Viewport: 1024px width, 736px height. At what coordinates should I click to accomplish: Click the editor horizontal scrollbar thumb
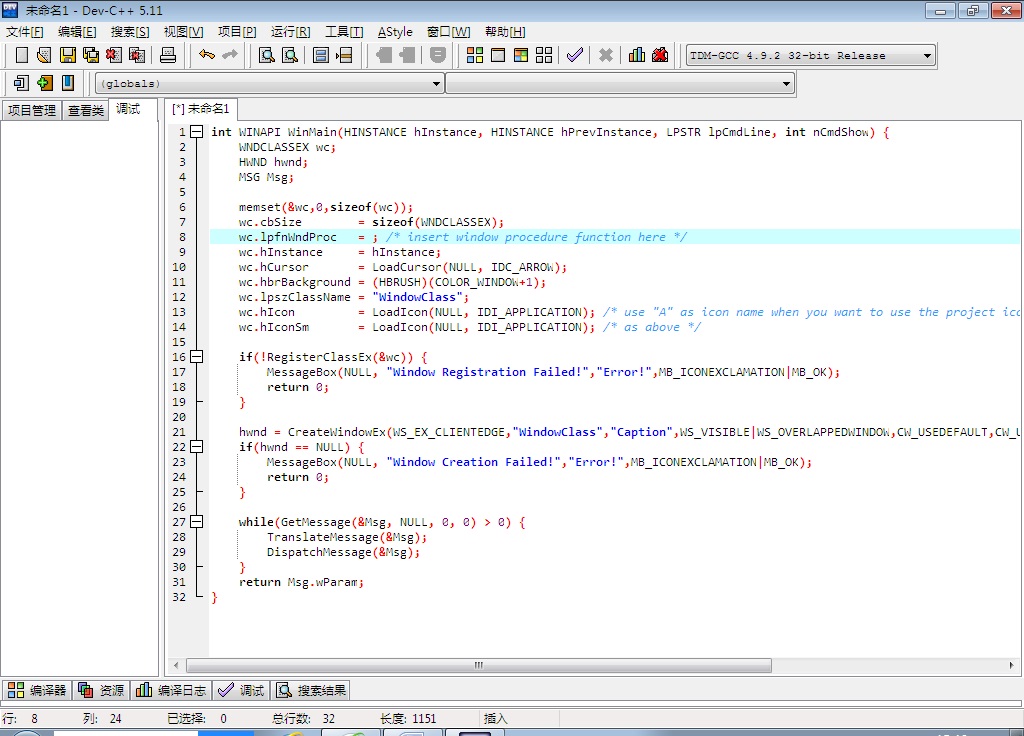[478, 665]
